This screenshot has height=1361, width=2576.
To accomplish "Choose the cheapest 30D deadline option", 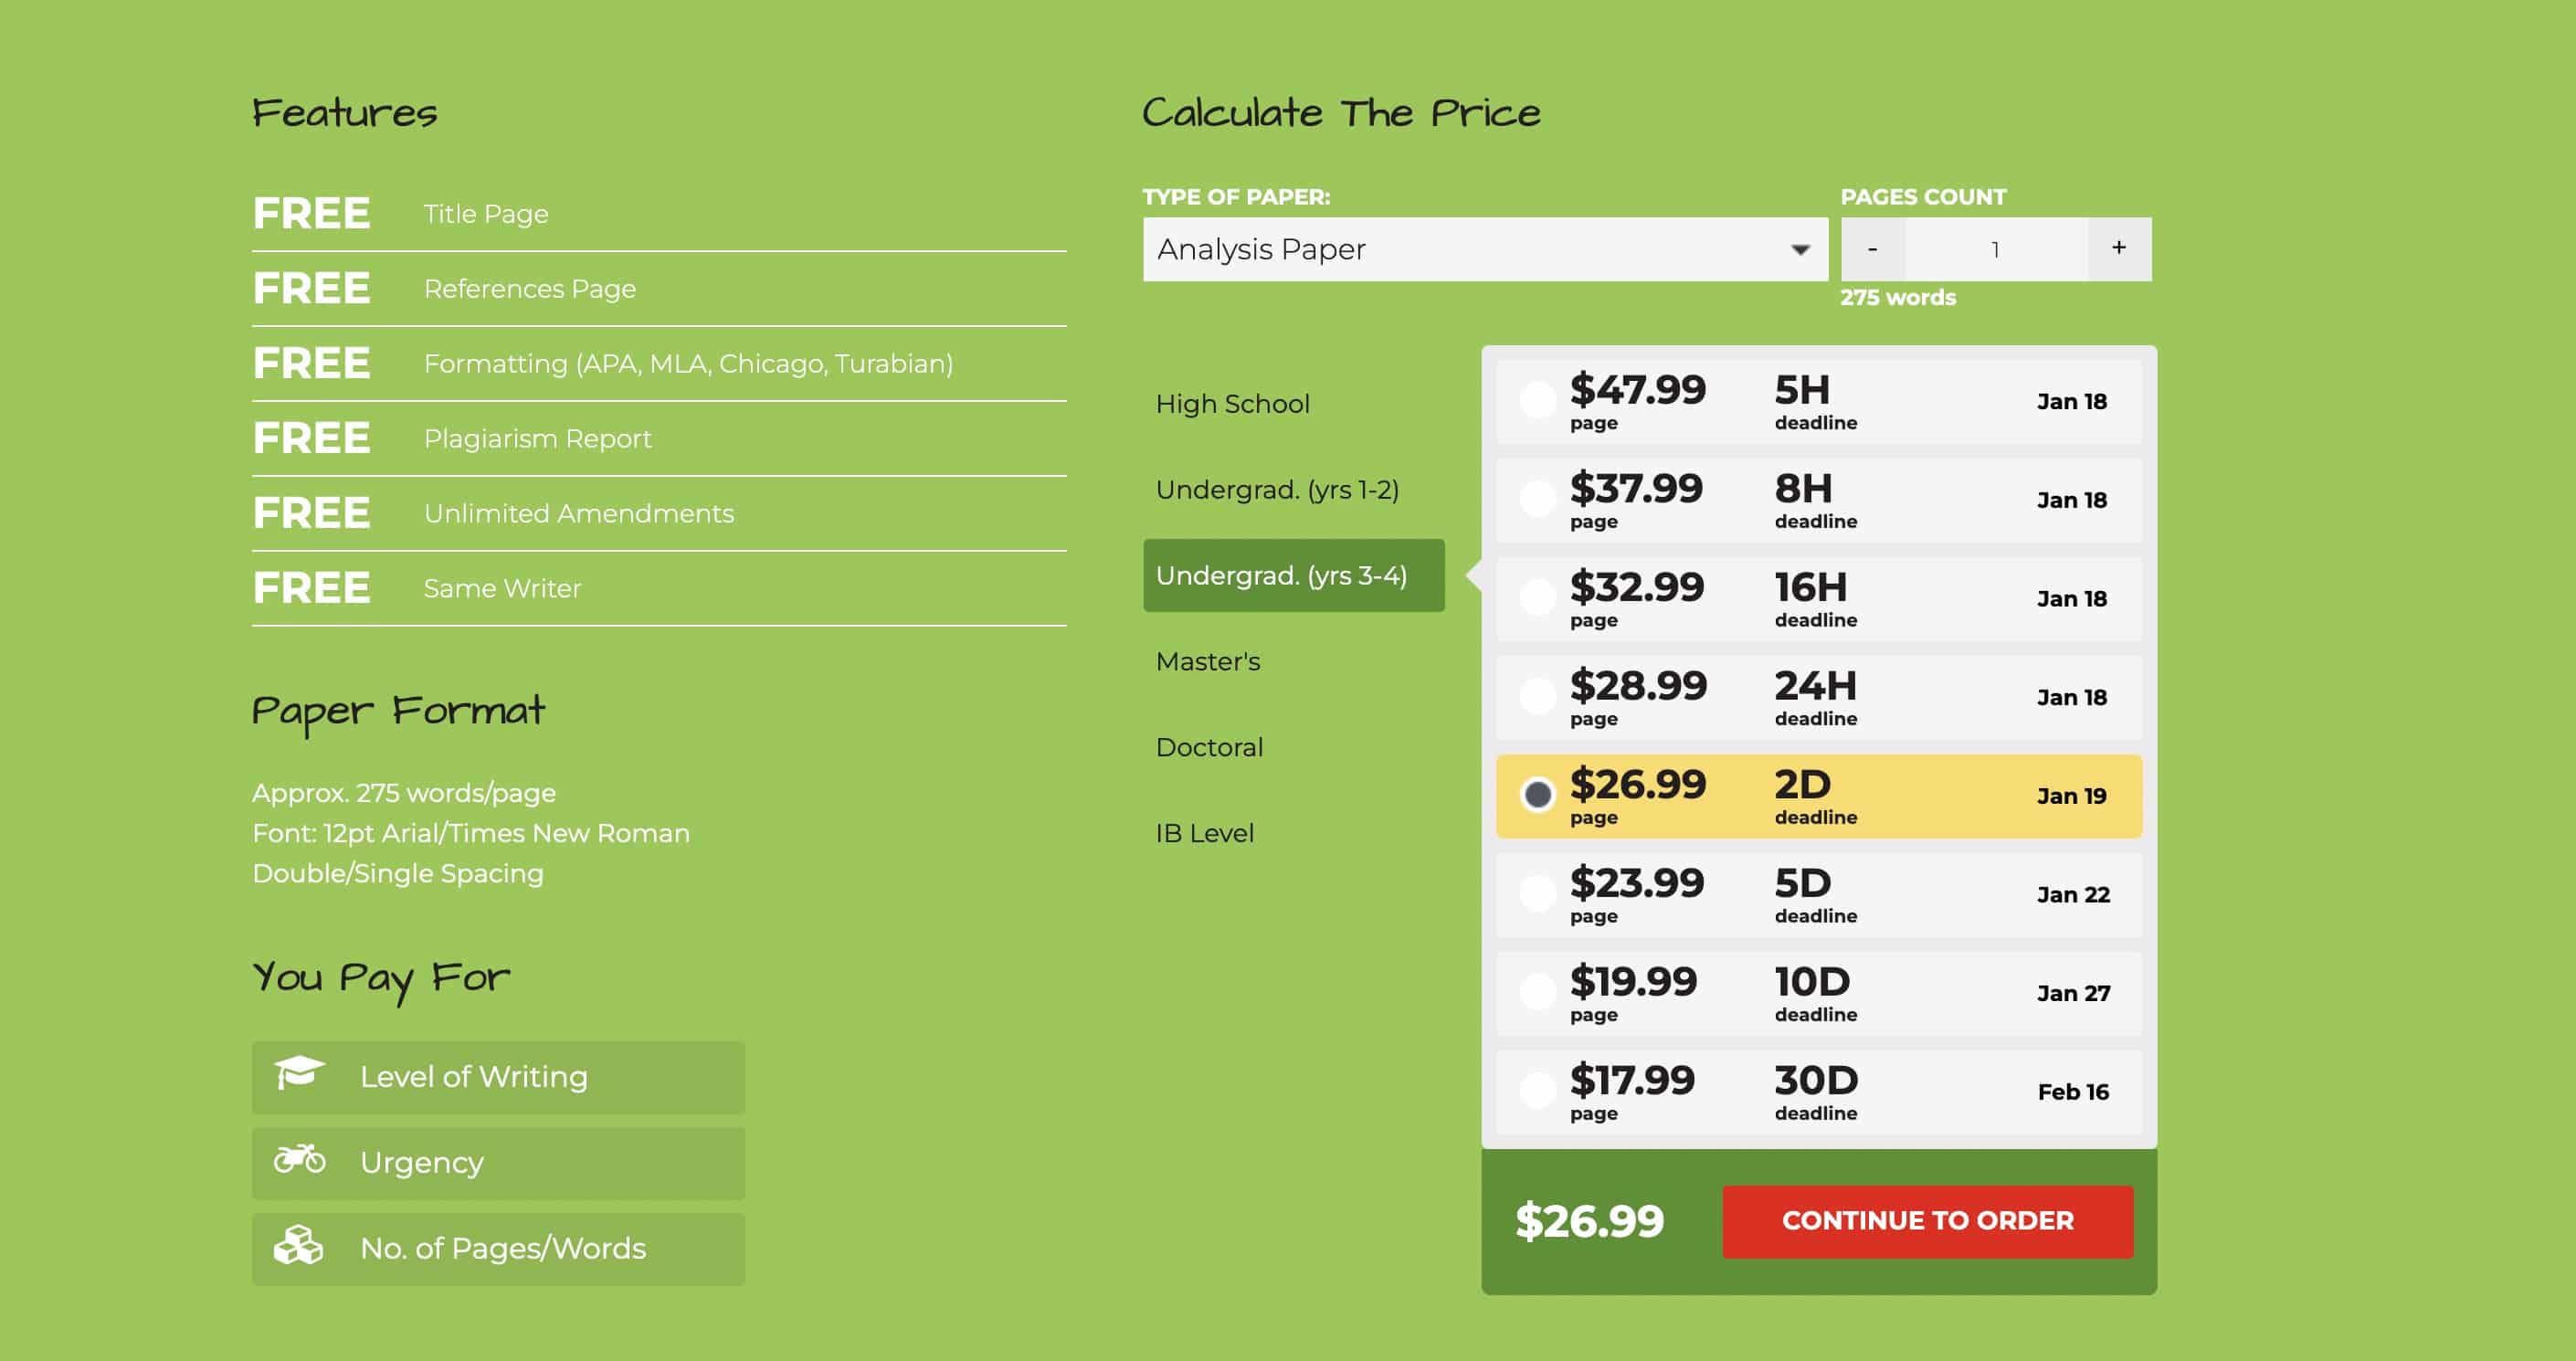I will click(x=1537, y=1090).
